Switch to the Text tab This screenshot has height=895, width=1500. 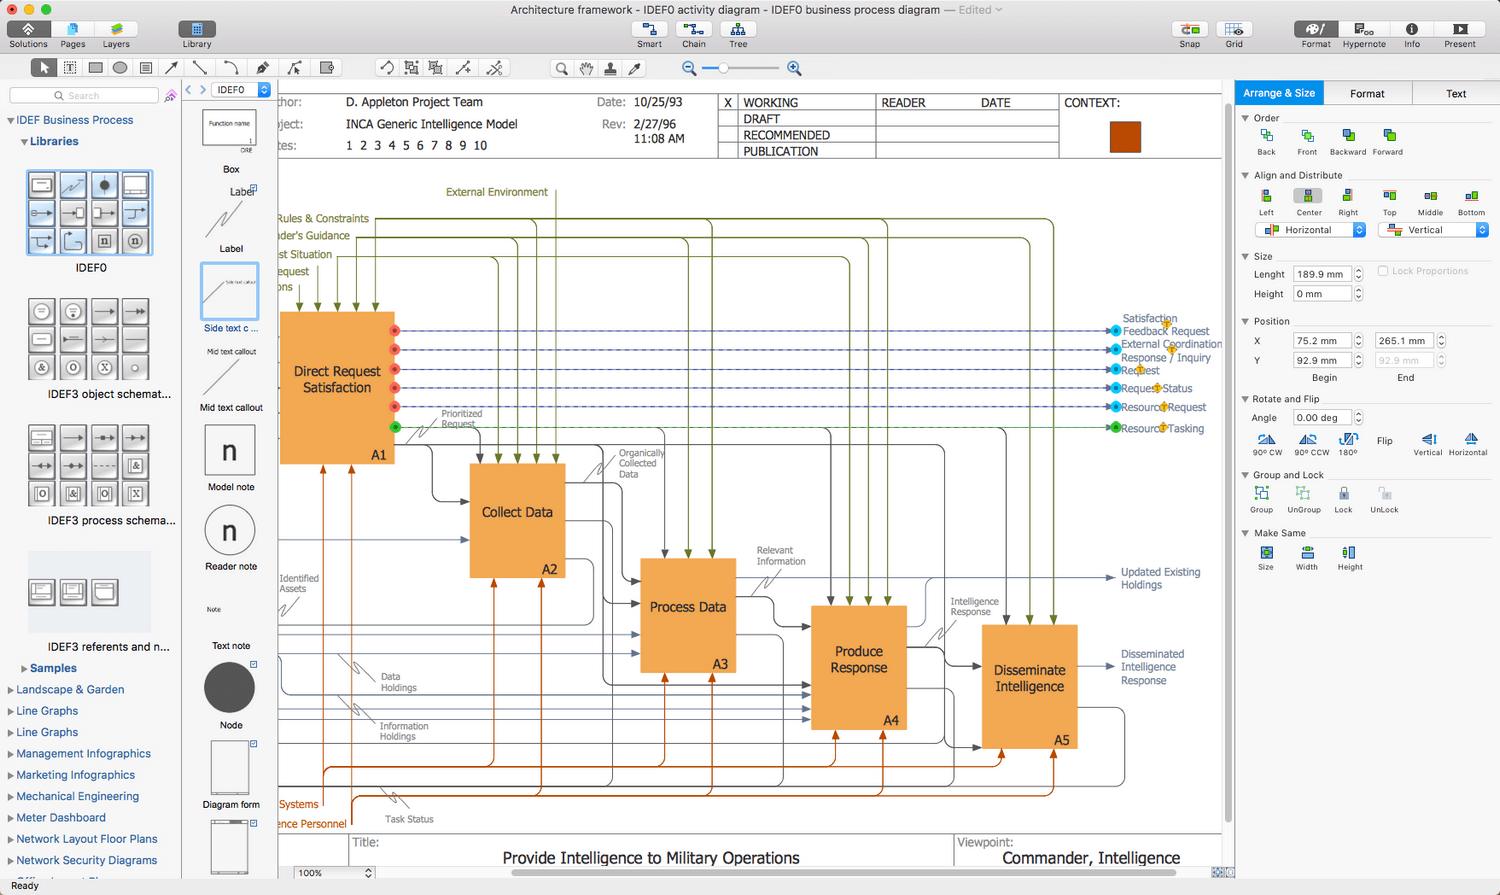point(1456,93)
